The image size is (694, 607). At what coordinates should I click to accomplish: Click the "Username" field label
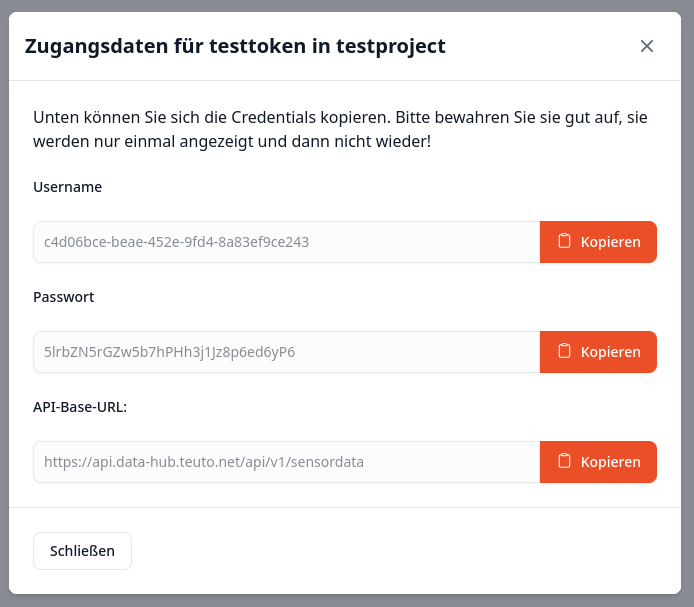[67, 187]
